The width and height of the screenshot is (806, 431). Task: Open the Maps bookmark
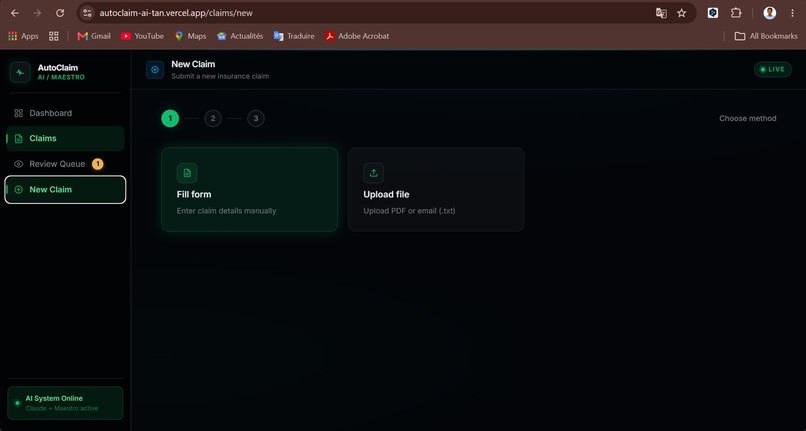(x=191, y=36)
